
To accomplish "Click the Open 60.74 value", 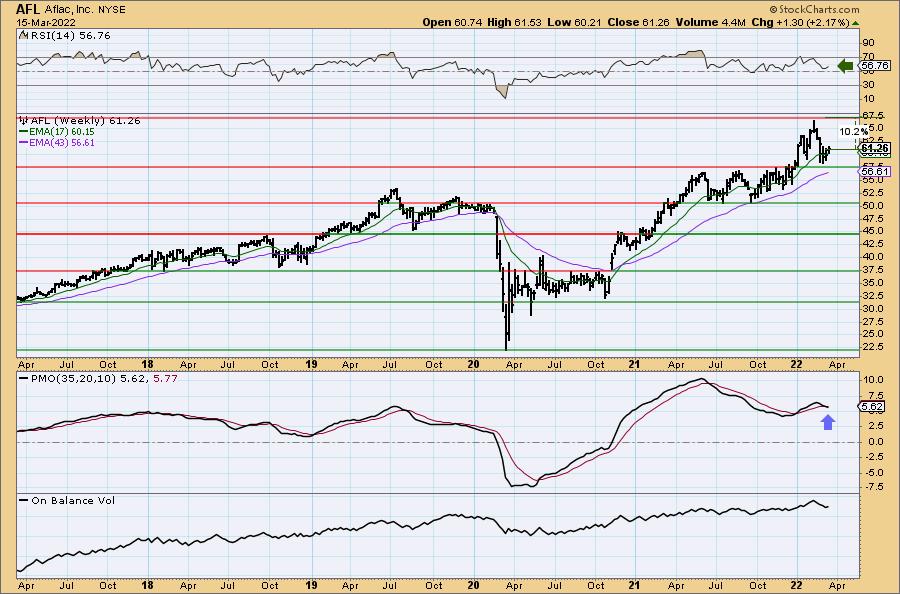I will [453, 22].
